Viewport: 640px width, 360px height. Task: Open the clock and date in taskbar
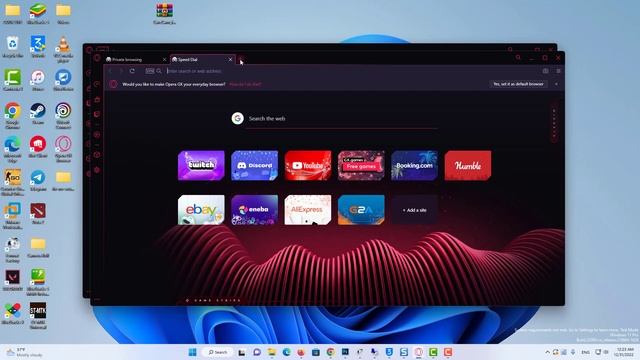[625, 352]
